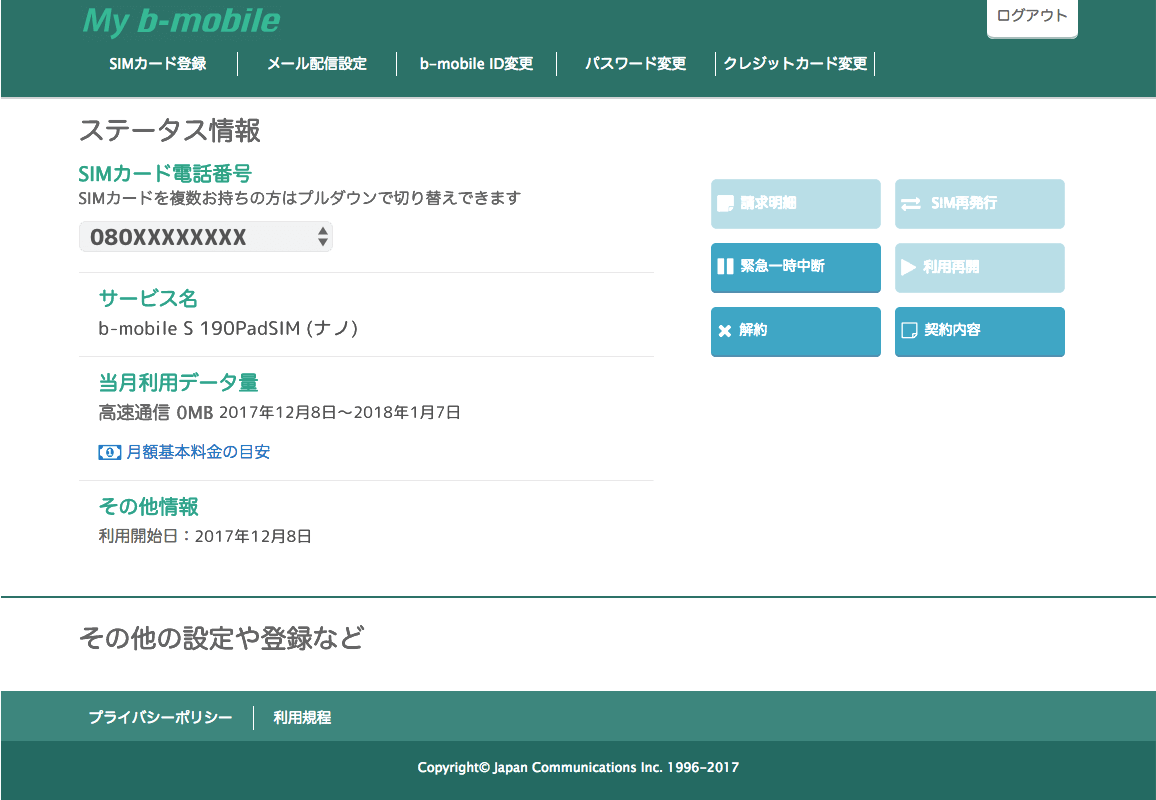Click the X icon on 解約
The image size is (1156, 800).
[725, 331]
